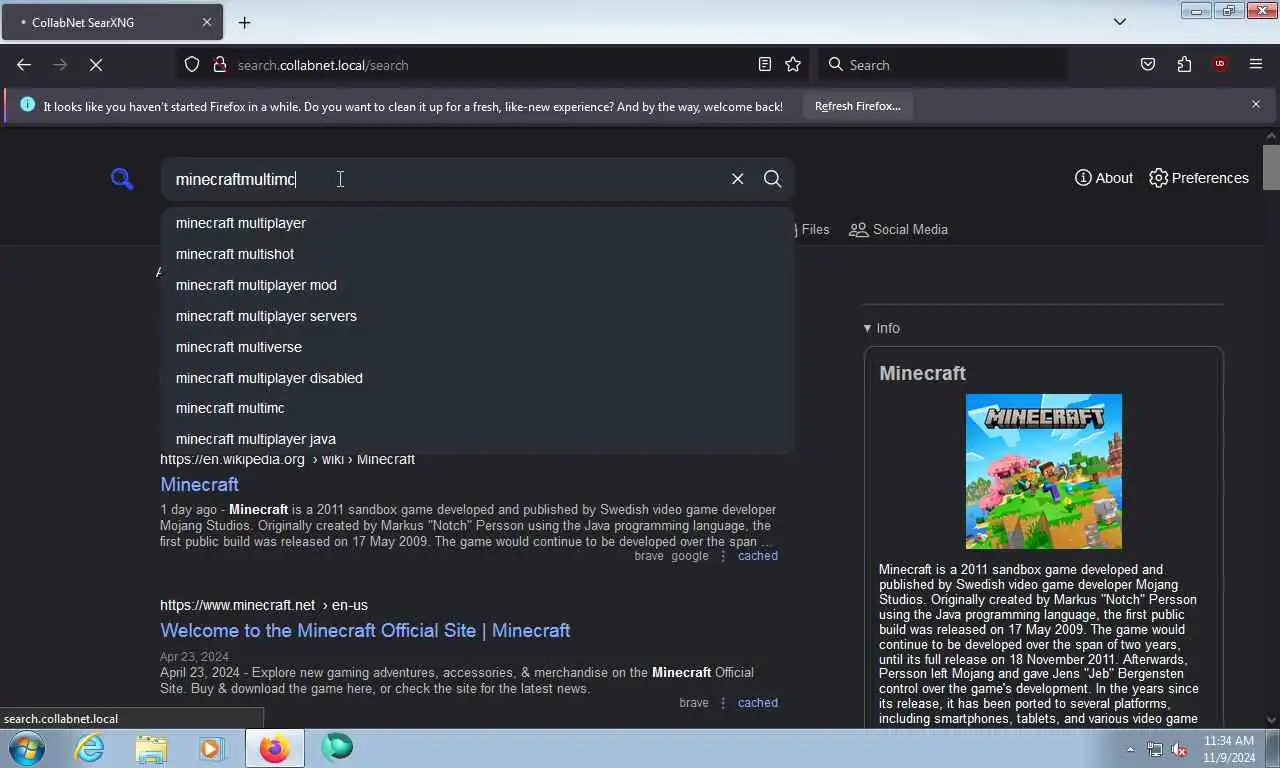
Task: Click the Firefox taskbar icon
Action: (x=274, y=748)
